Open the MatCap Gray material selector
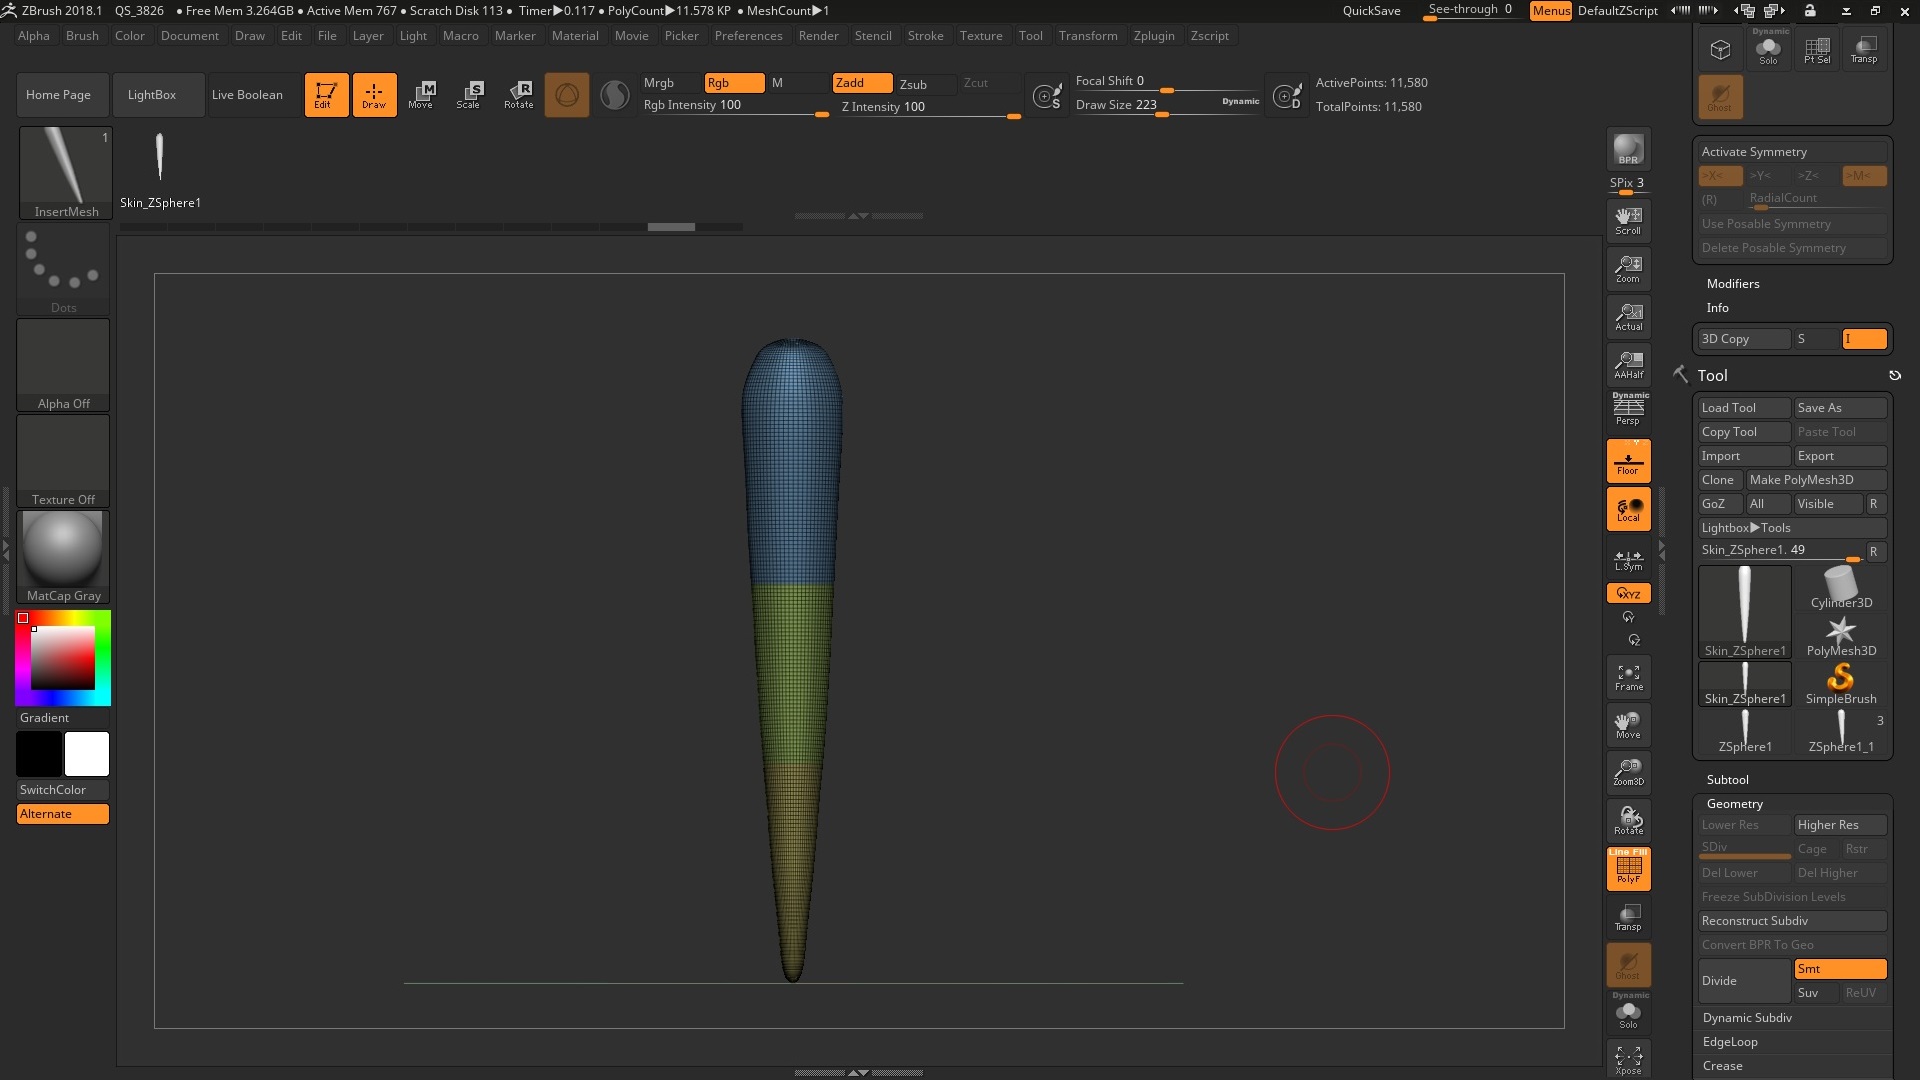The height and width of the screenshot is (1080, 1920). tap(63, 556)
